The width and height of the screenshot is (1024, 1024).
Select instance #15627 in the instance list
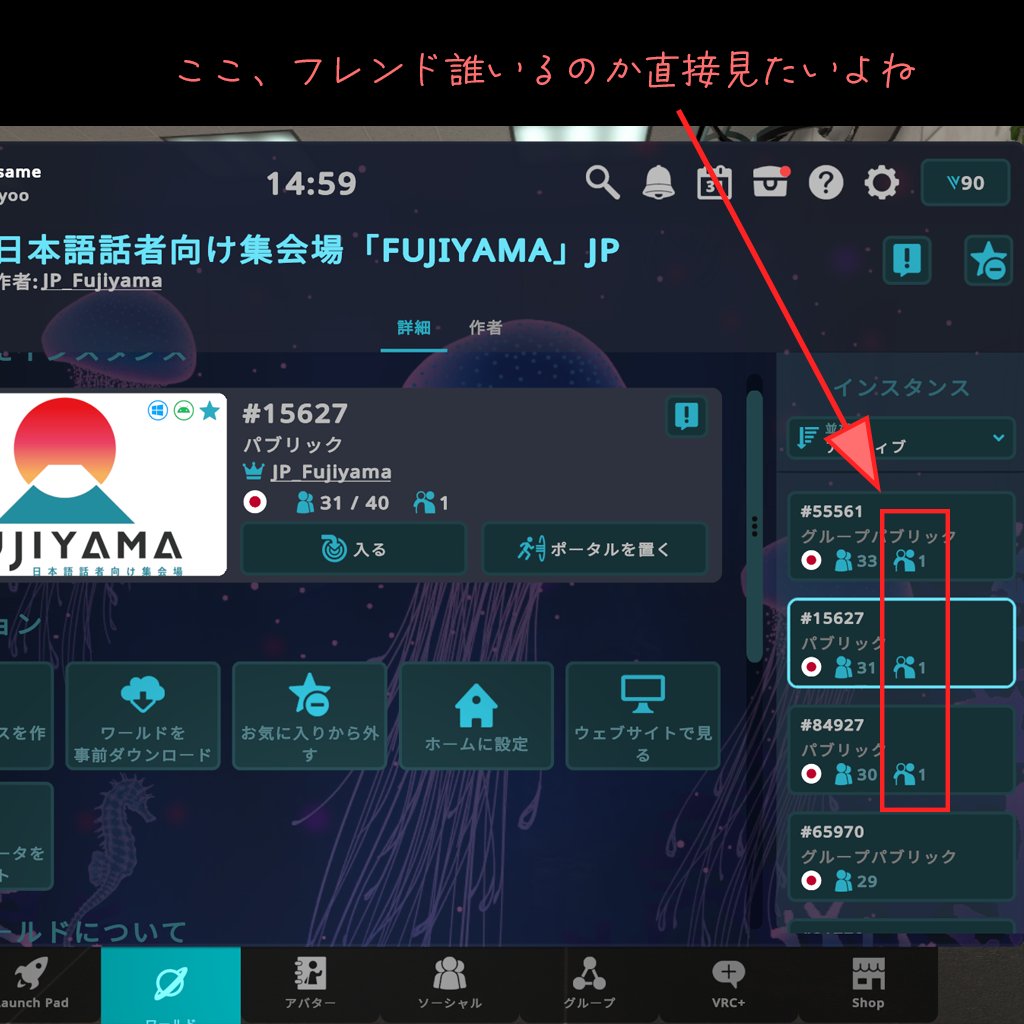click(901, 643)
